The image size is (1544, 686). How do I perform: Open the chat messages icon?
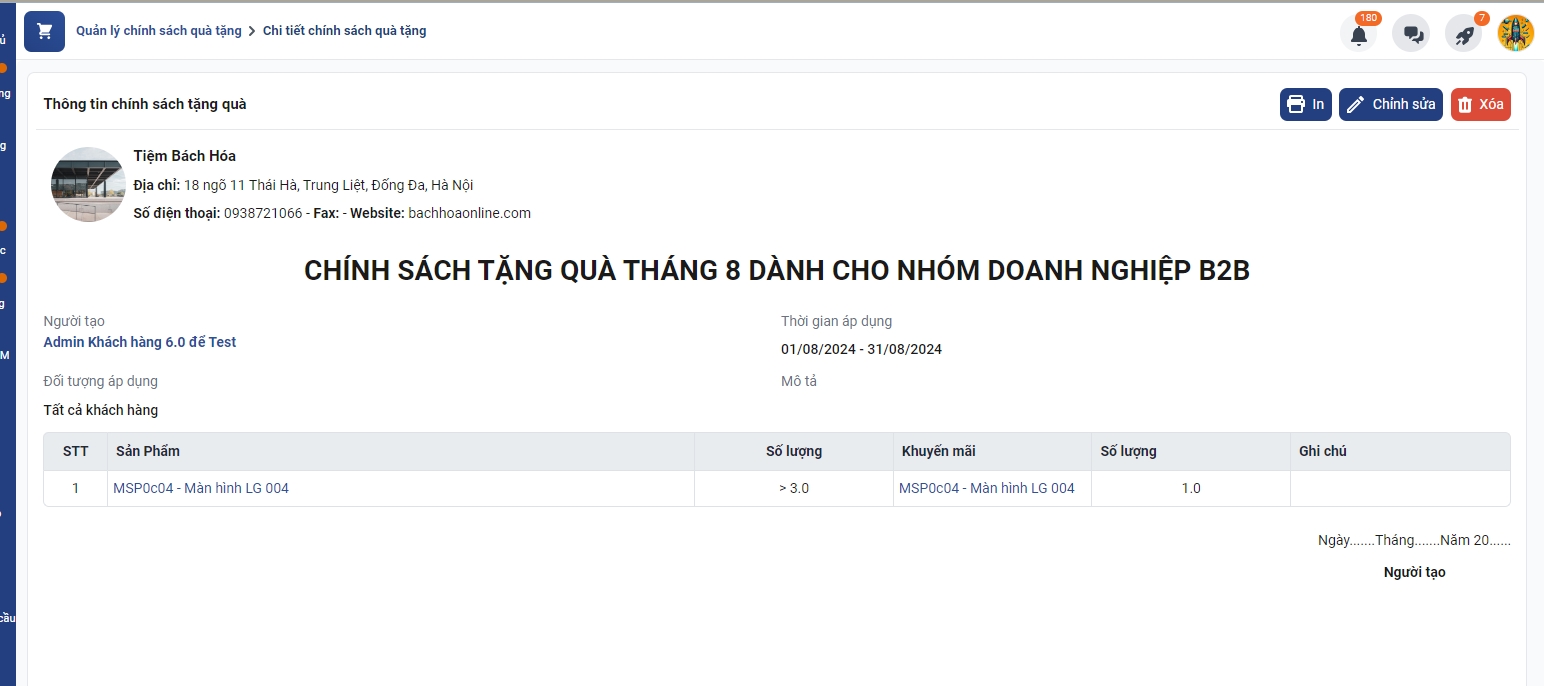[x=1413, y=34]
